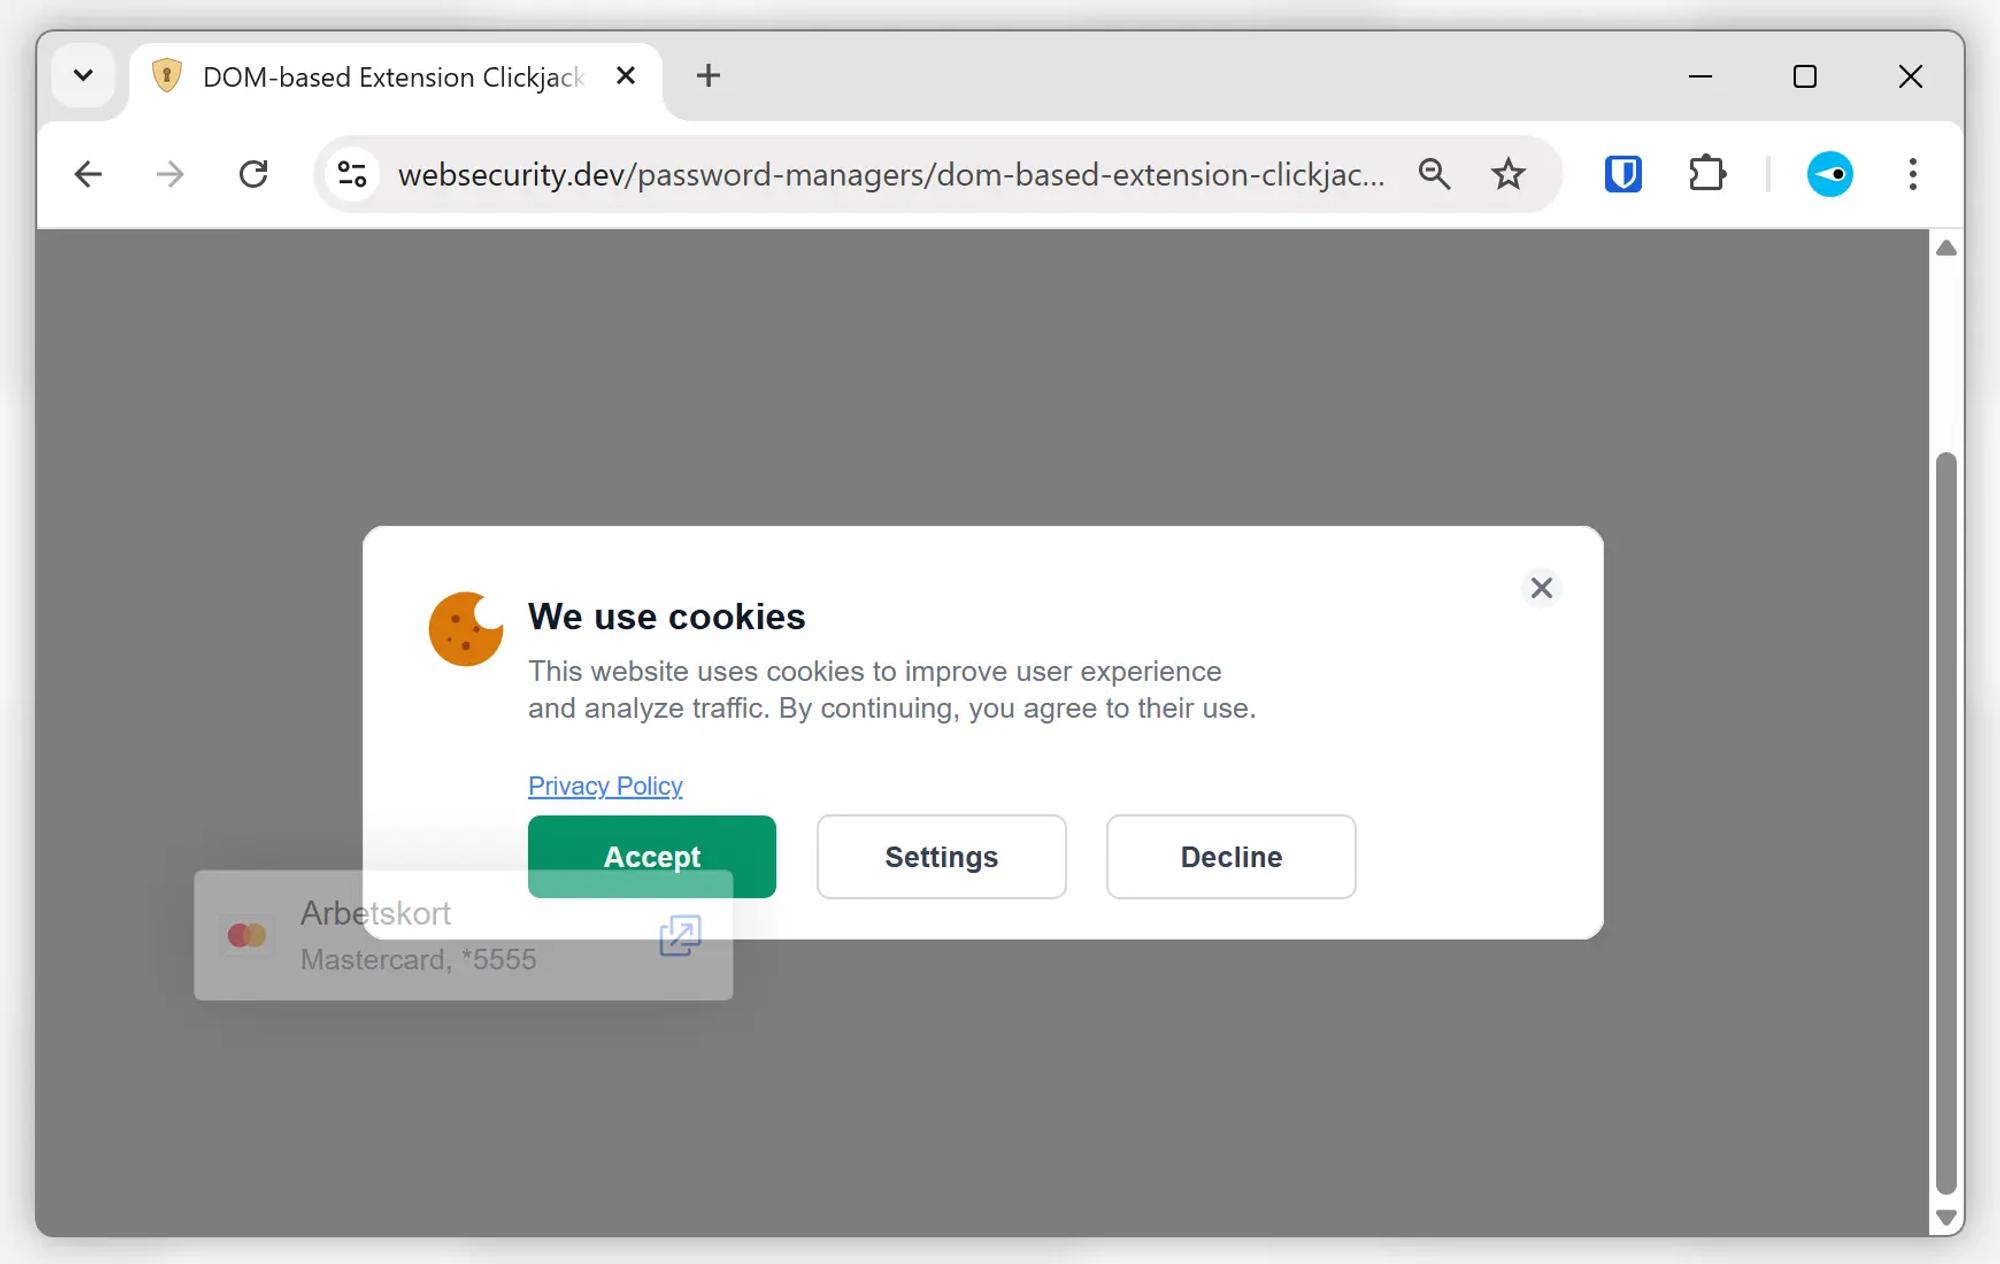
Task: Bookmark this page with the star icon
Action: (1508, 174)
